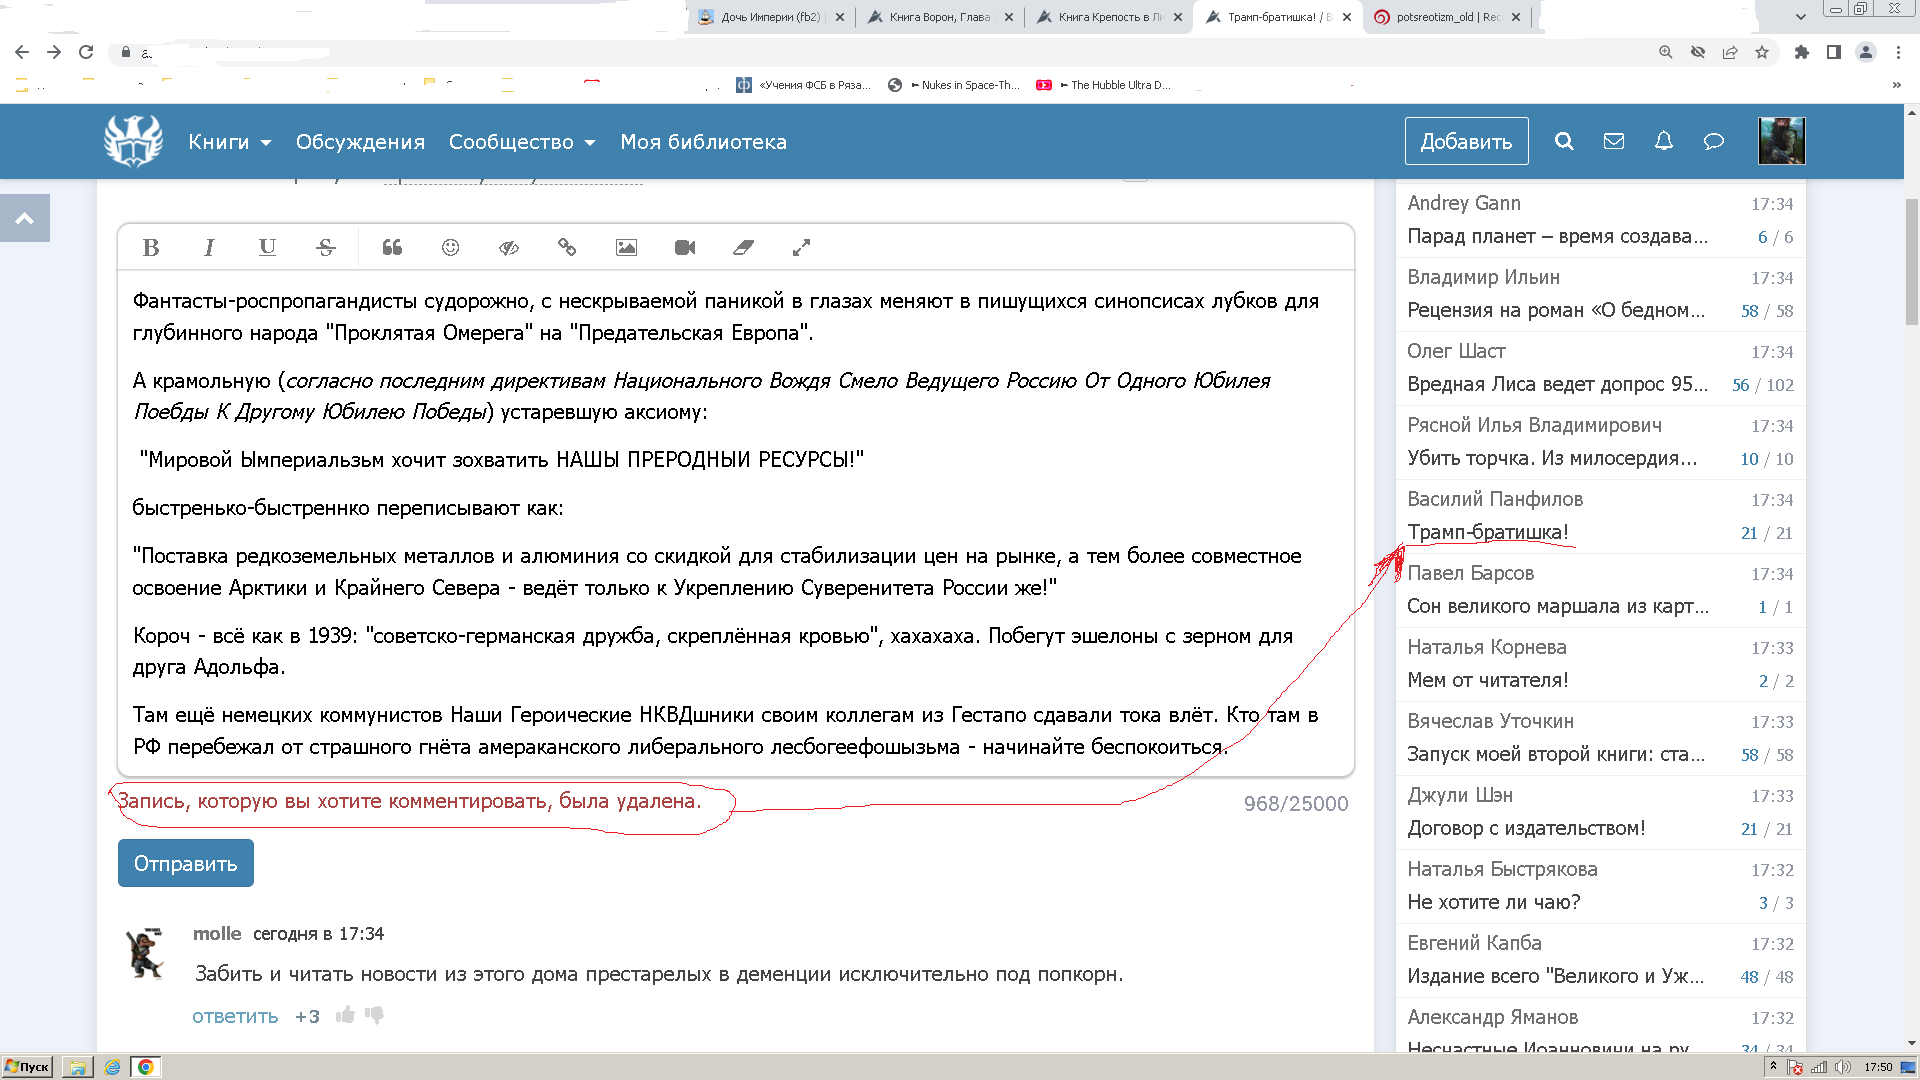This screenshot has width=1920, height=1080.
Task: Insert an image via picture icon
Action: (626, 247)
